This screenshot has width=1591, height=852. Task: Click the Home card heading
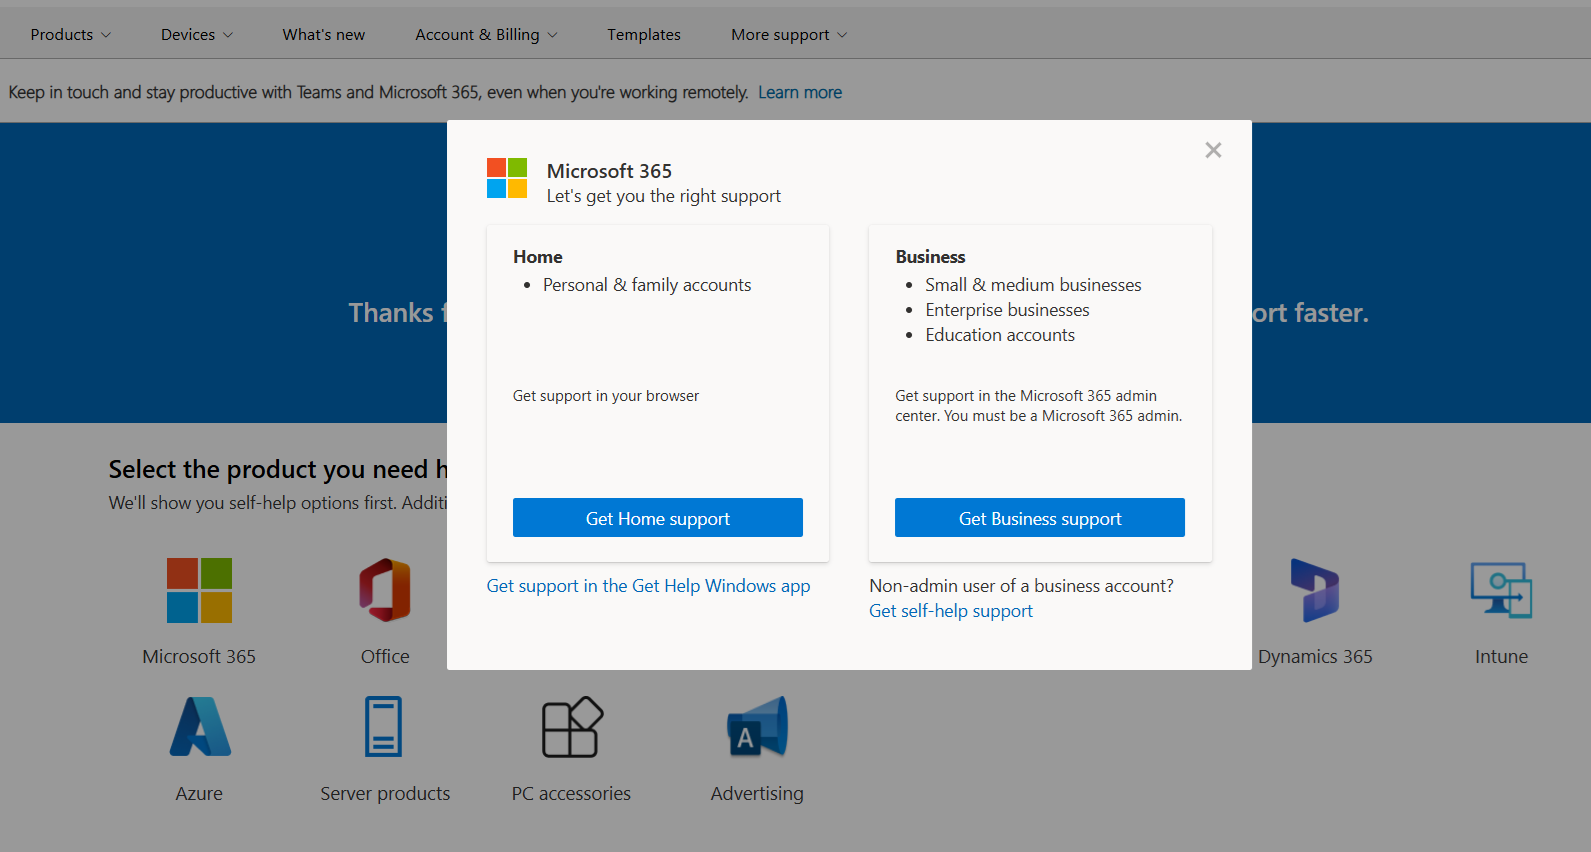[x=538, y=257]
